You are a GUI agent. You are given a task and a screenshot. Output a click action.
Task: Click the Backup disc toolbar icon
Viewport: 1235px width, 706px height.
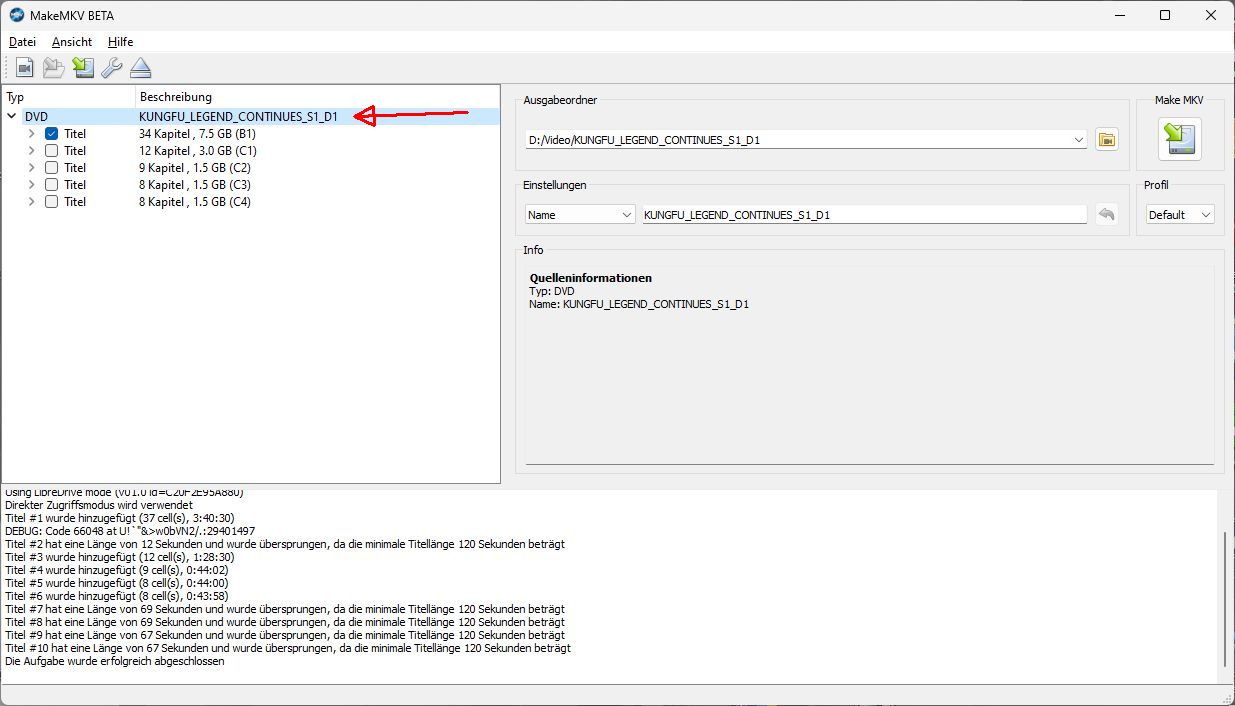53,68
